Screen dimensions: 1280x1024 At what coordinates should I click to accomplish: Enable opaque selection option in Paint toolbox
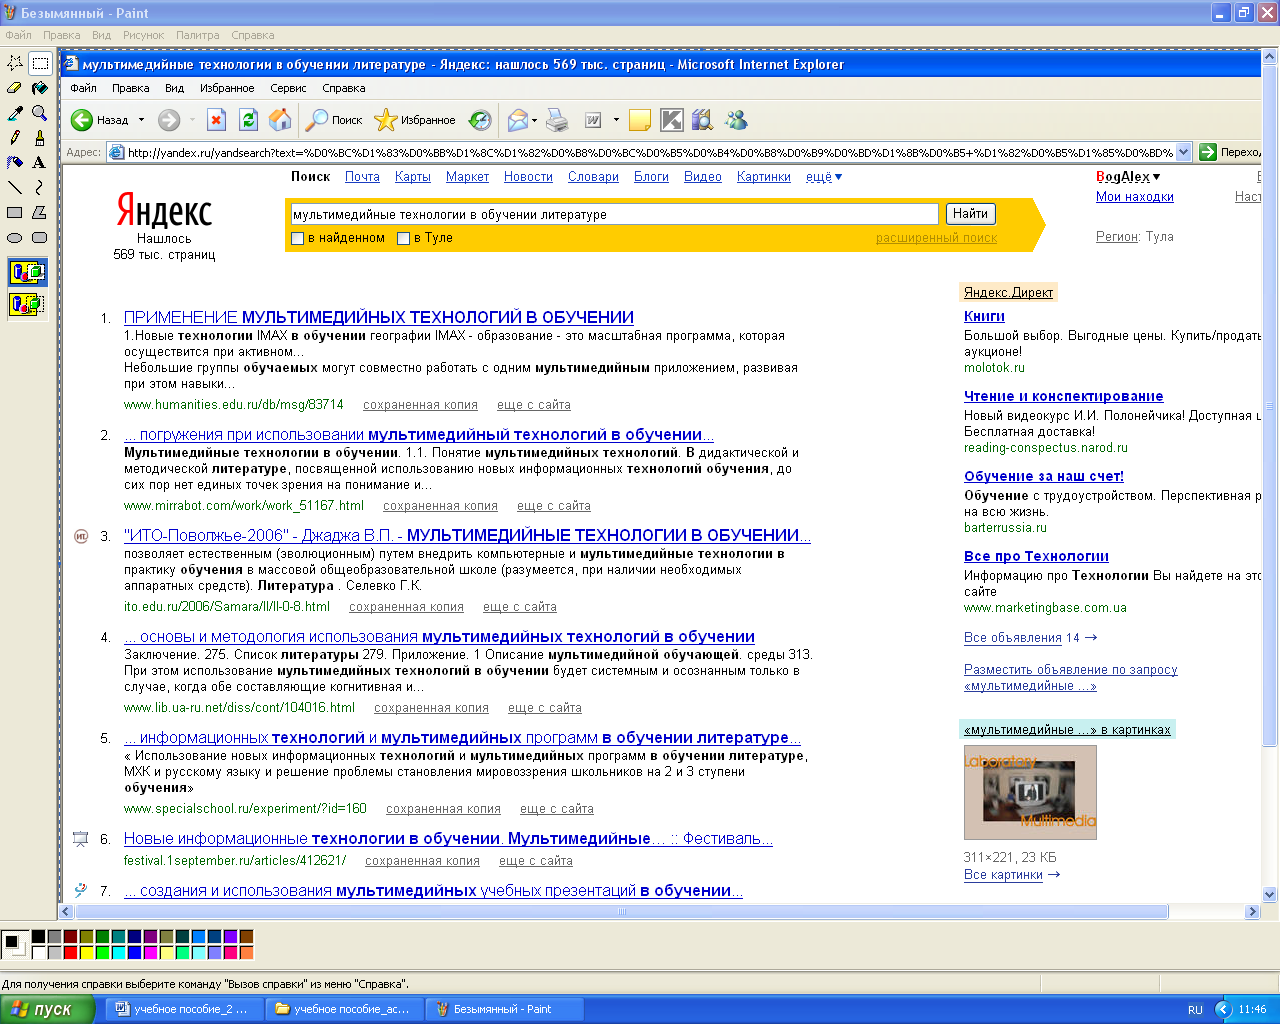click(x=27, y=272)
